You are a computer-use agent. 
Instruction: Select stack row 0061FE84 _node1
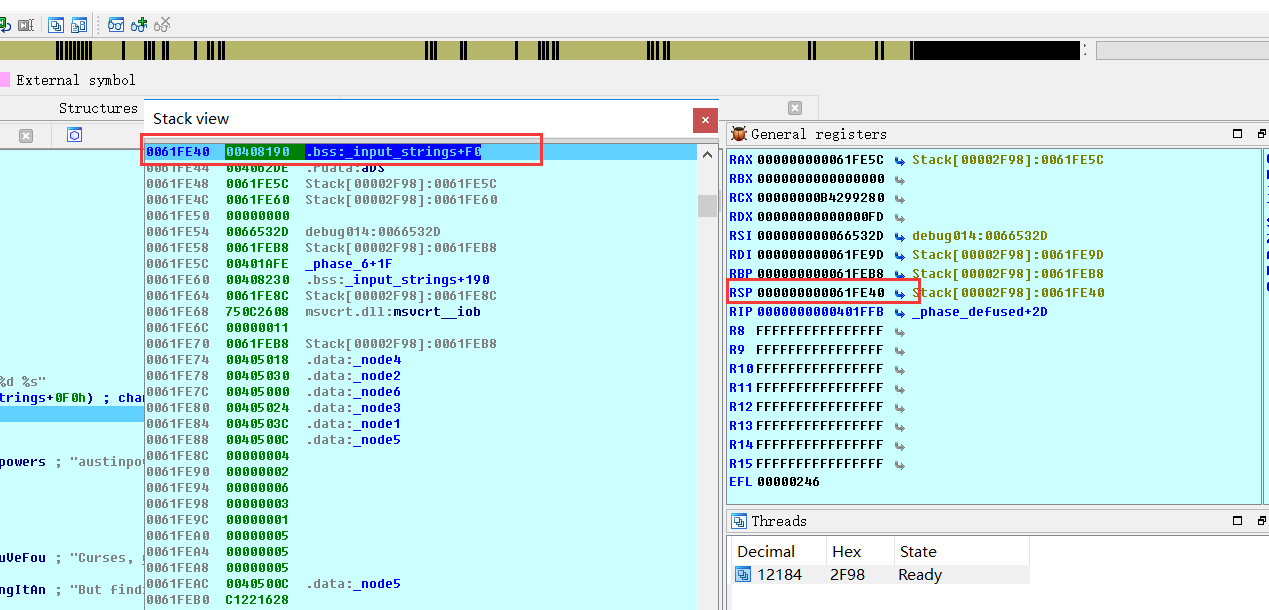click(419, 424)
